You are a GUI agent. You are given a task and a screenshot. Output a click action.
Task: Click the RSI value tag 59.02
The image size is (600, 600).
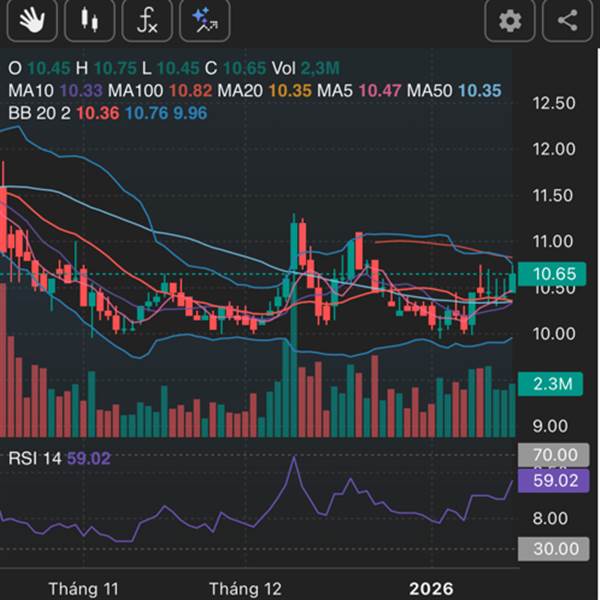553,481
